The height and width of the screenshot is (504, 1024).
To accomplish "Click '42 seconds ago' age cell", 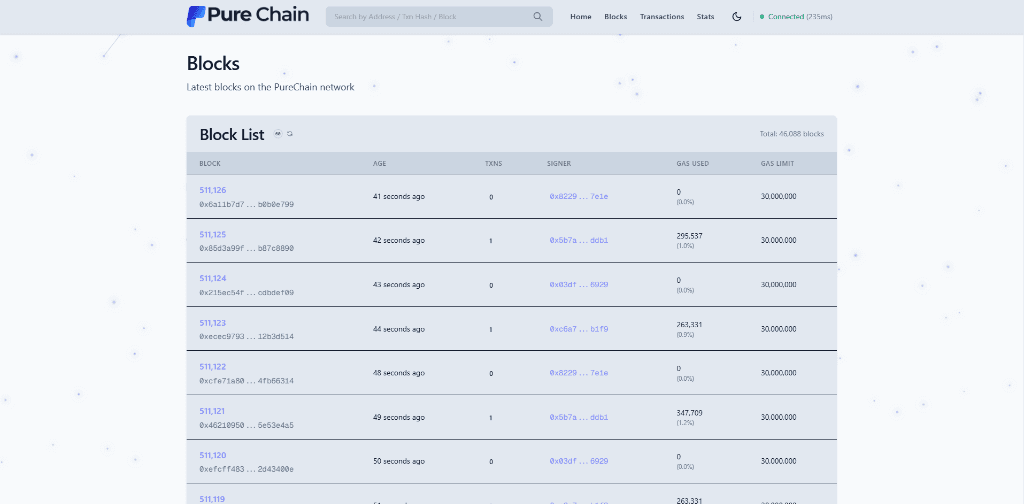I will [399, 241].
